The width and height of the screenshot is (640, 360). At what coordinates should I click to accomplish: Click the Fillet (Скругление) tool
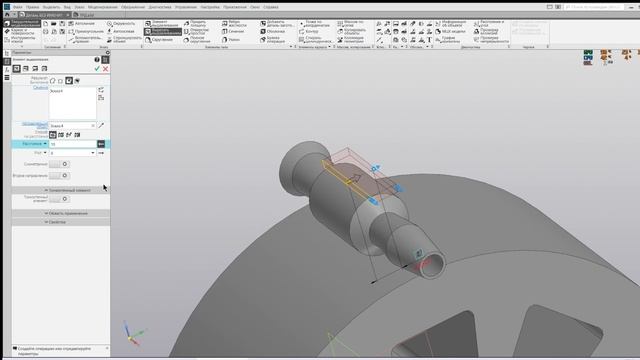click(x=159, y=40)
